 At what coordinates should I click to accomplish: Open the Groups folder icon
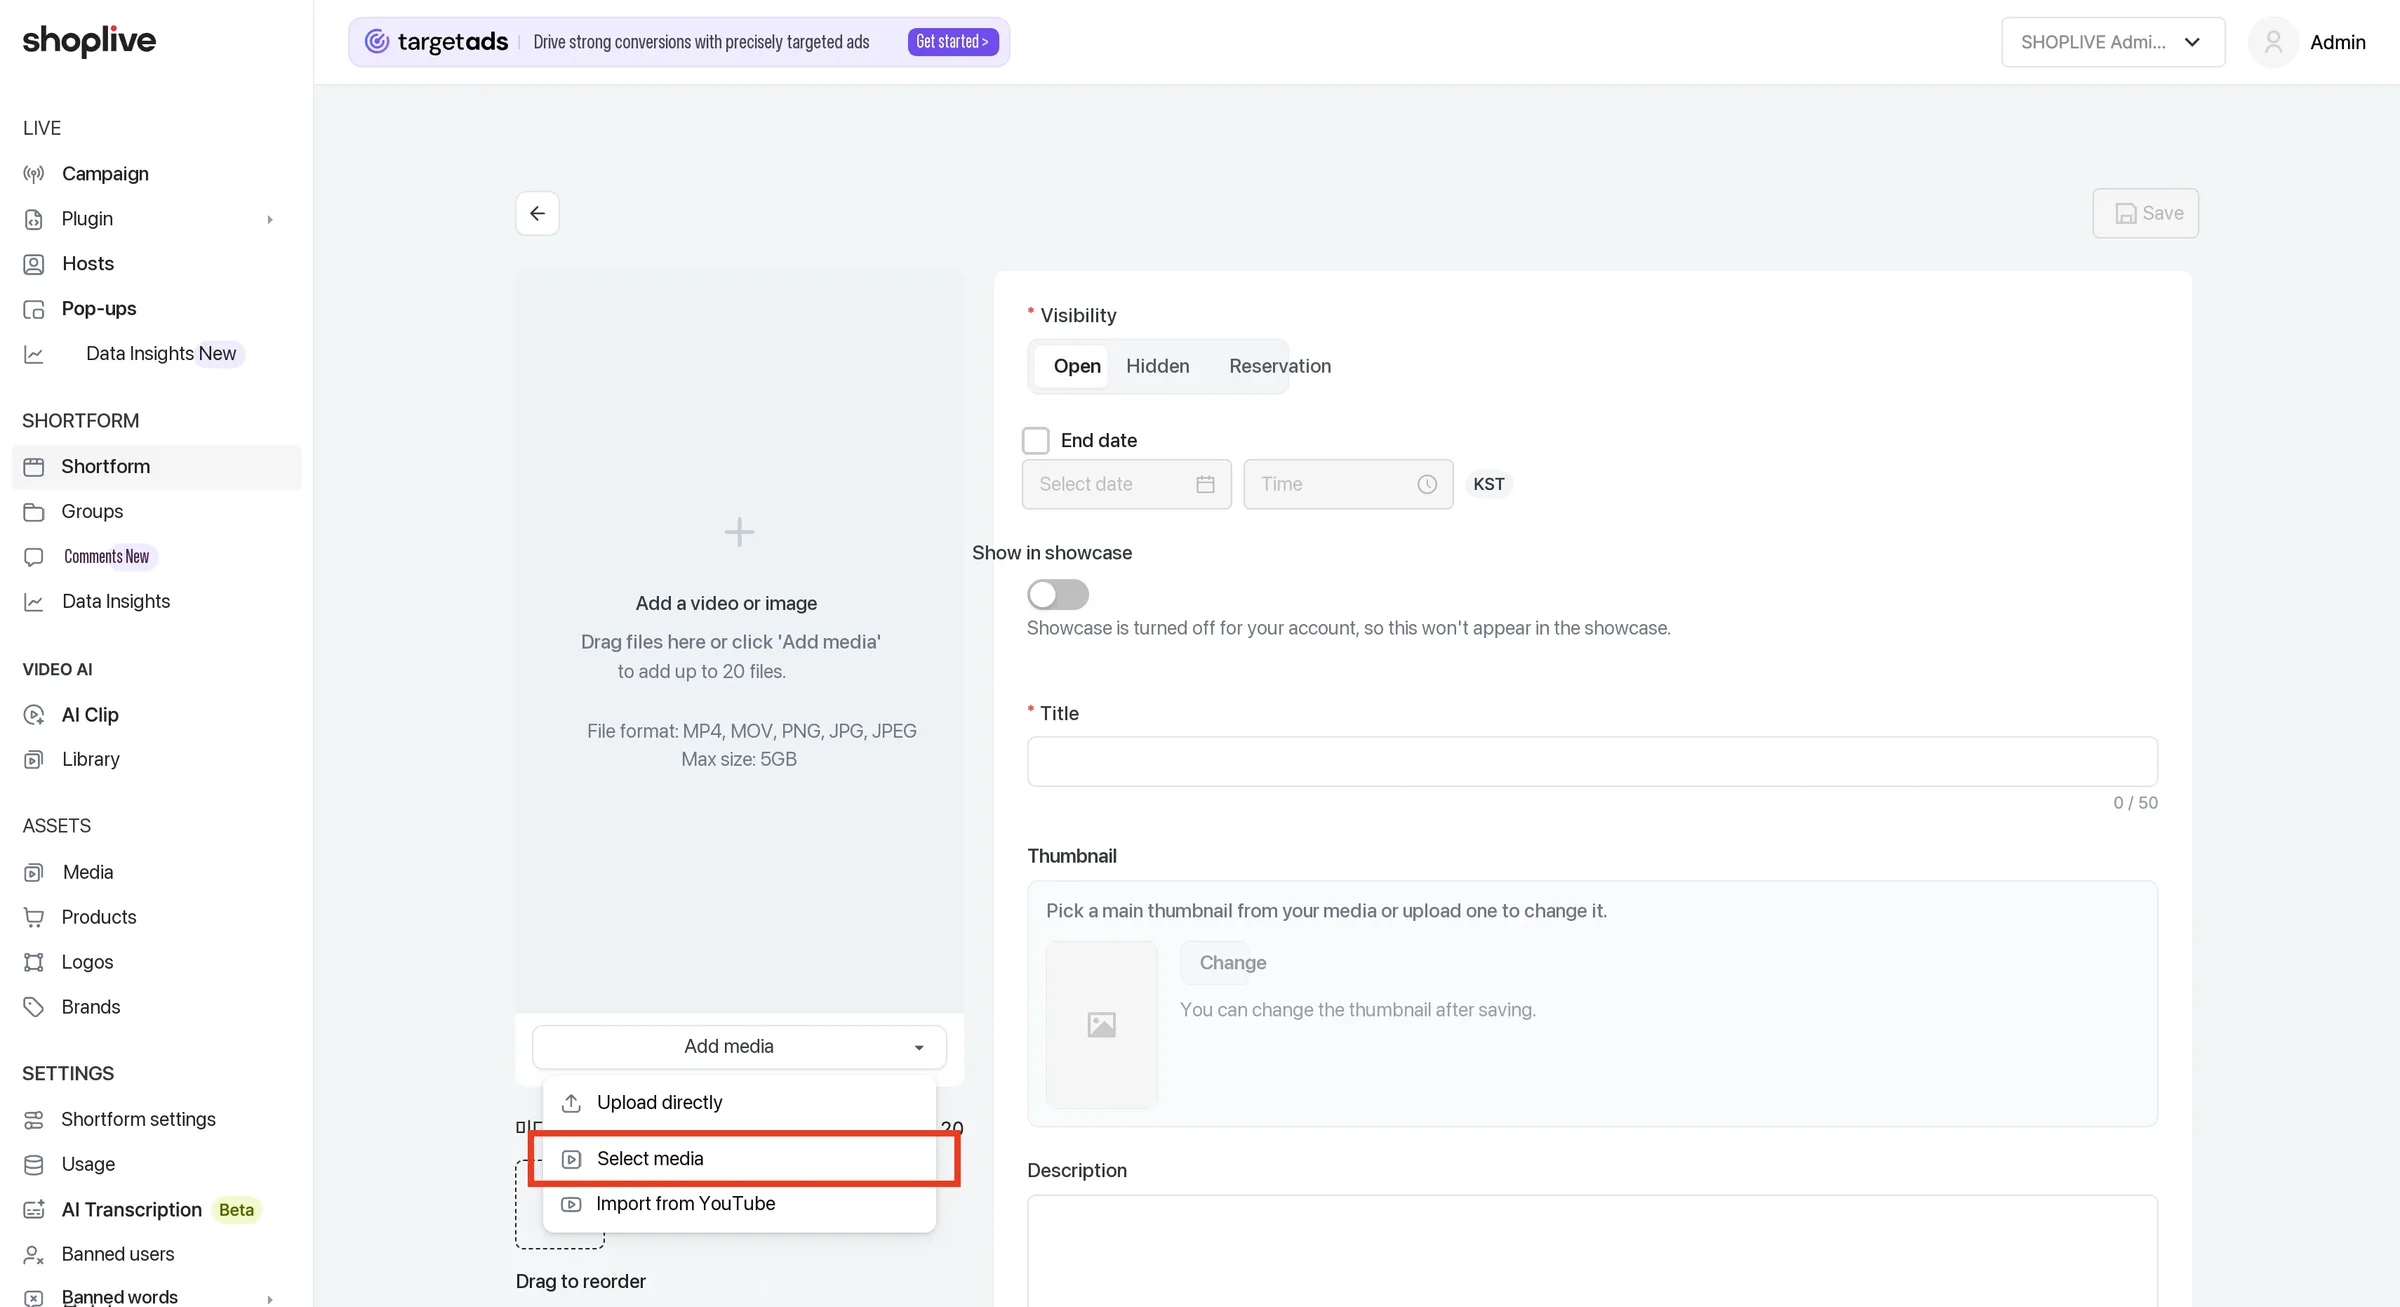pos(34,512)
